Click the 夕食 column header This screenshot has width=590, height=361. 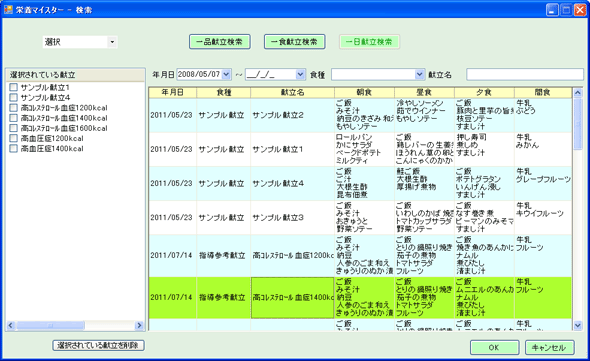(x=484, y=92)
